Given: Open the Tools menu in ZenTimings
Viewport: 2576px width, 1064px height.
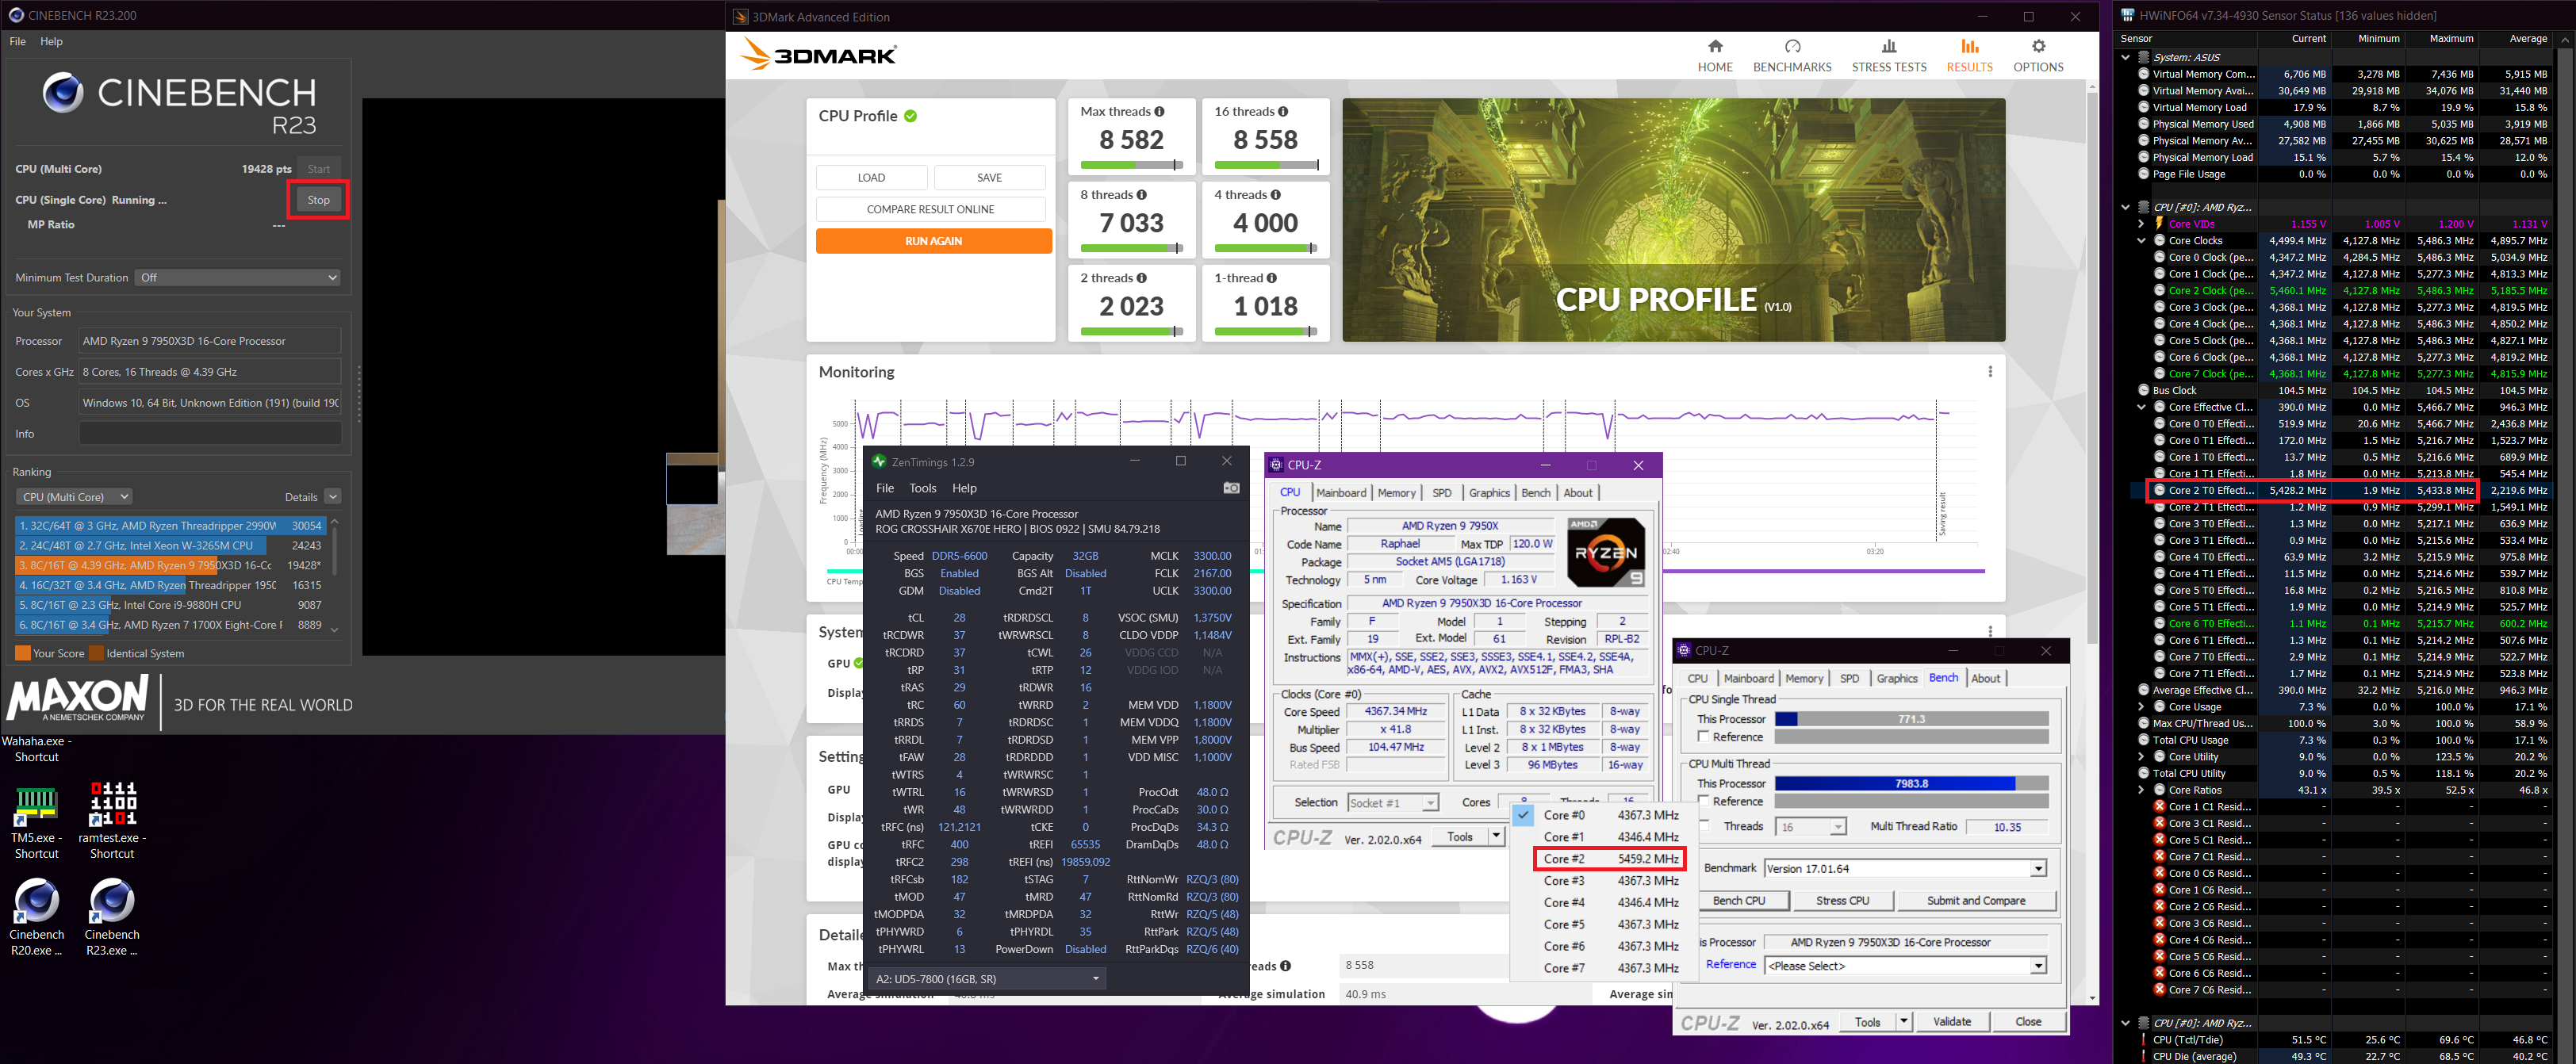Looking at the screenshot, I should tap(922, 488).
